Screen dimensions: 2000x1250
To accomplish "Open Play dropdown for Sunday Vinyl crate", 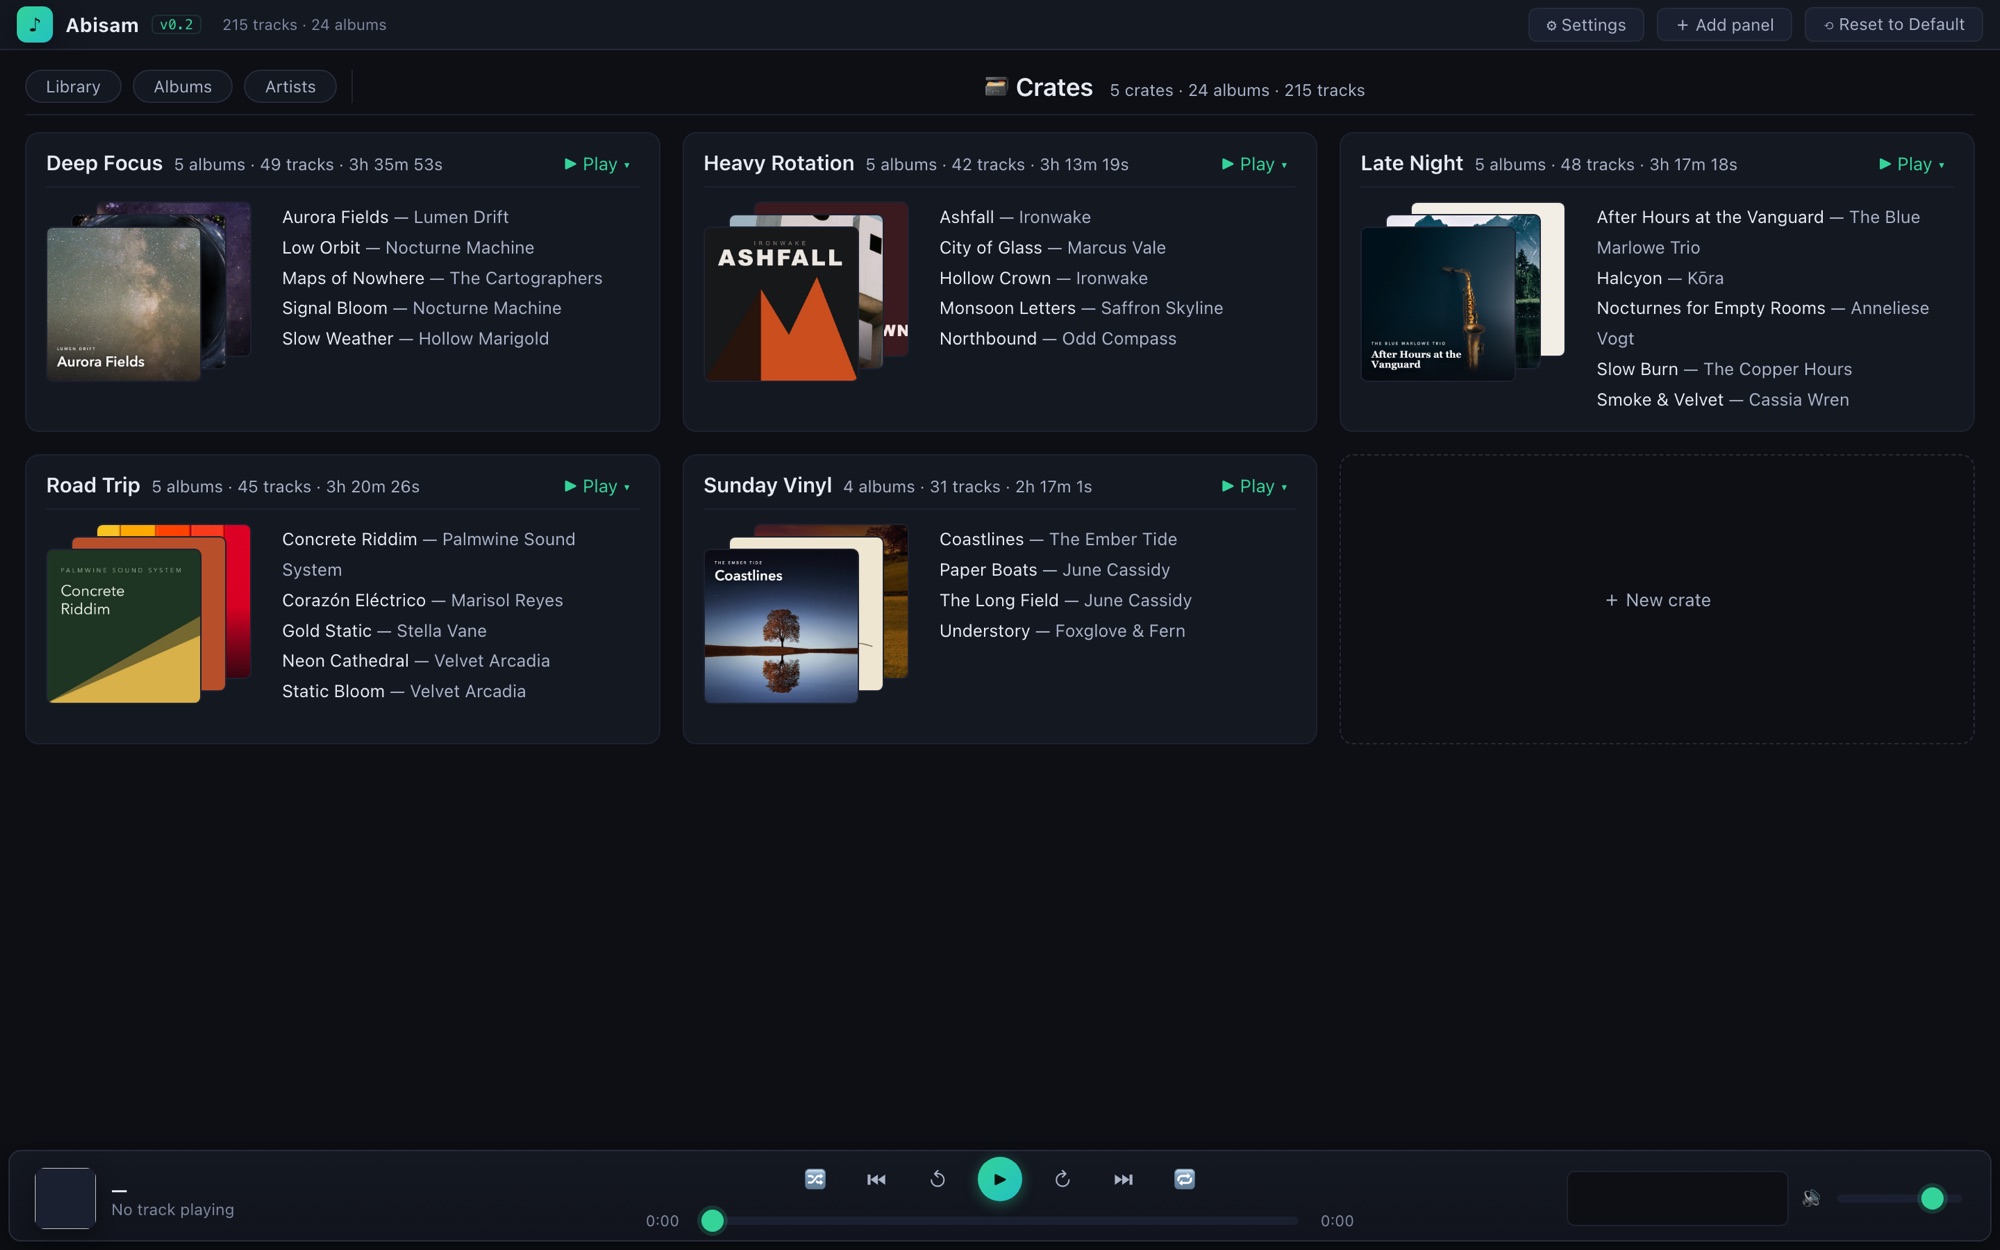I will click(x=1254, y=486).
